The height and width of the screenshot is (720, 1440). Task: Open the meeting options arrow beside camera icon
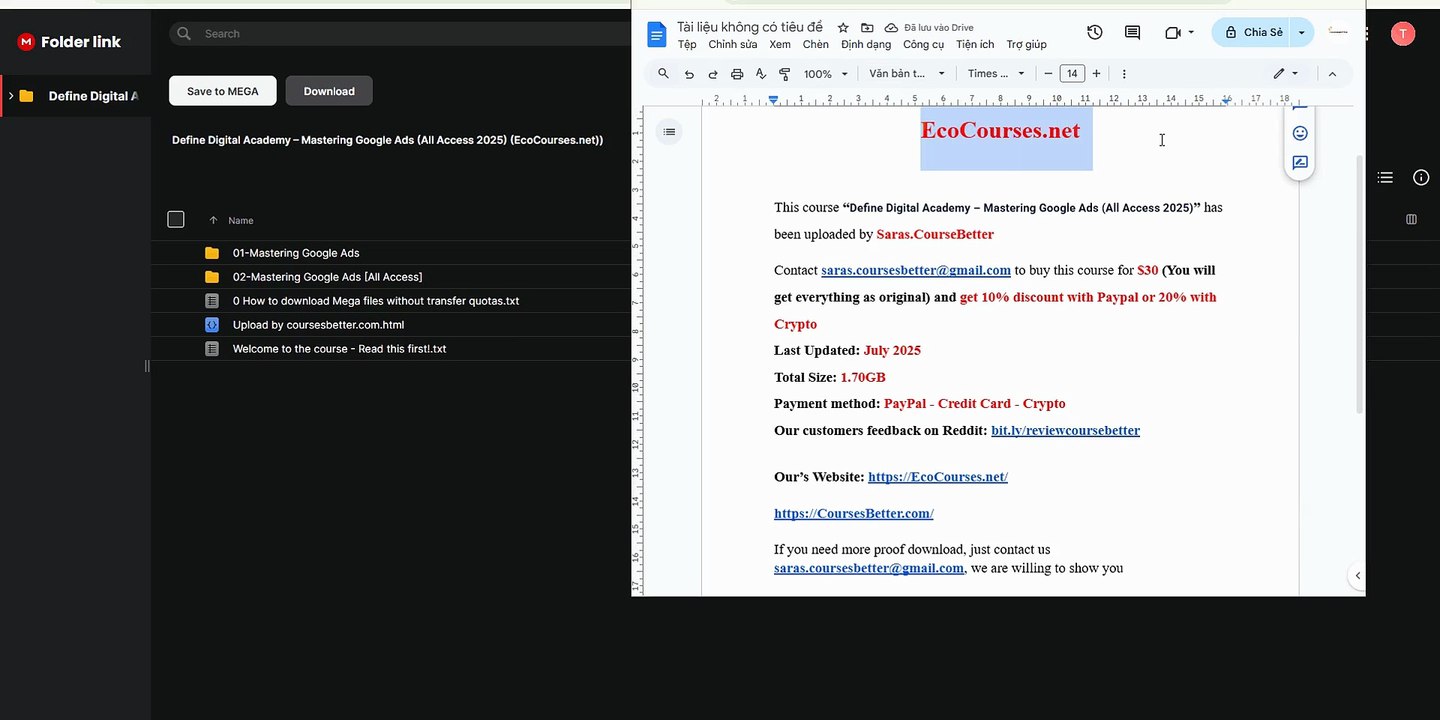click(x=1191, y=33)
